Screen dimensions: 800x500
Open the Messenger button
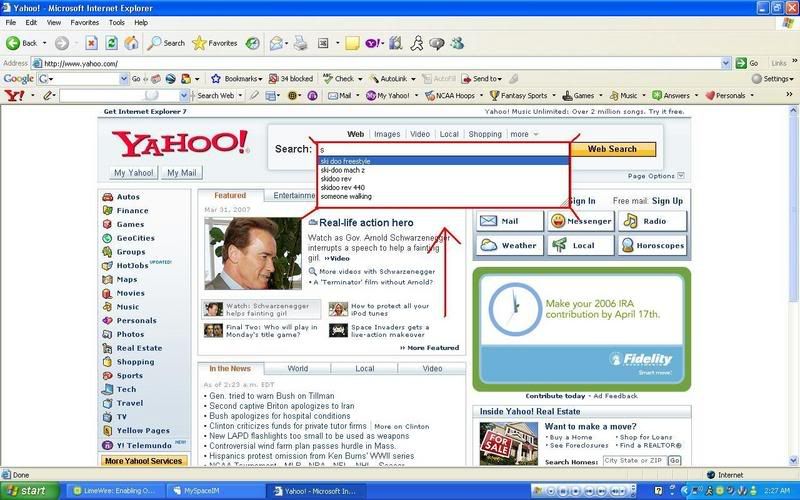[581, 221]
